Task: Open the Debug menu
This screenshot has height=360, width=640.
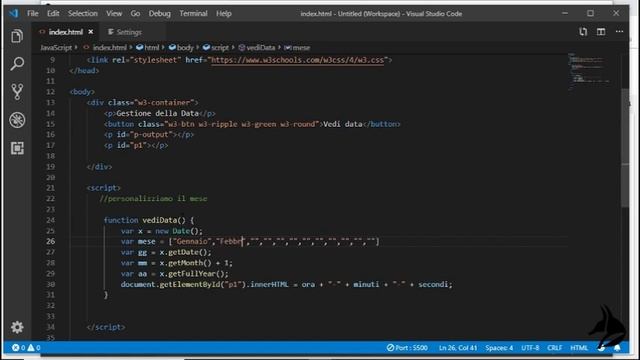Action: point(160,13)
